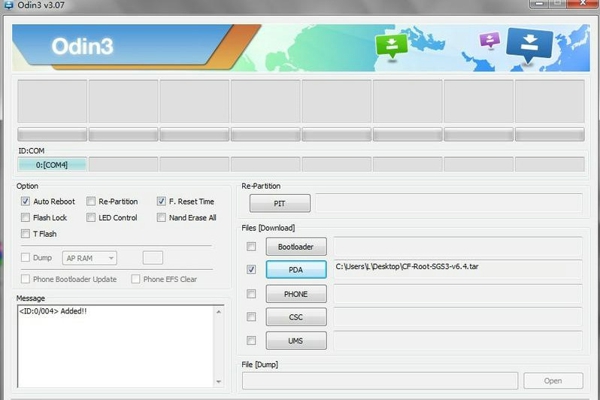The height and width of the screenshot is (400, 600).
Task: Enable the Nand Erase All checkbox
Action: [x=161, y=217]
